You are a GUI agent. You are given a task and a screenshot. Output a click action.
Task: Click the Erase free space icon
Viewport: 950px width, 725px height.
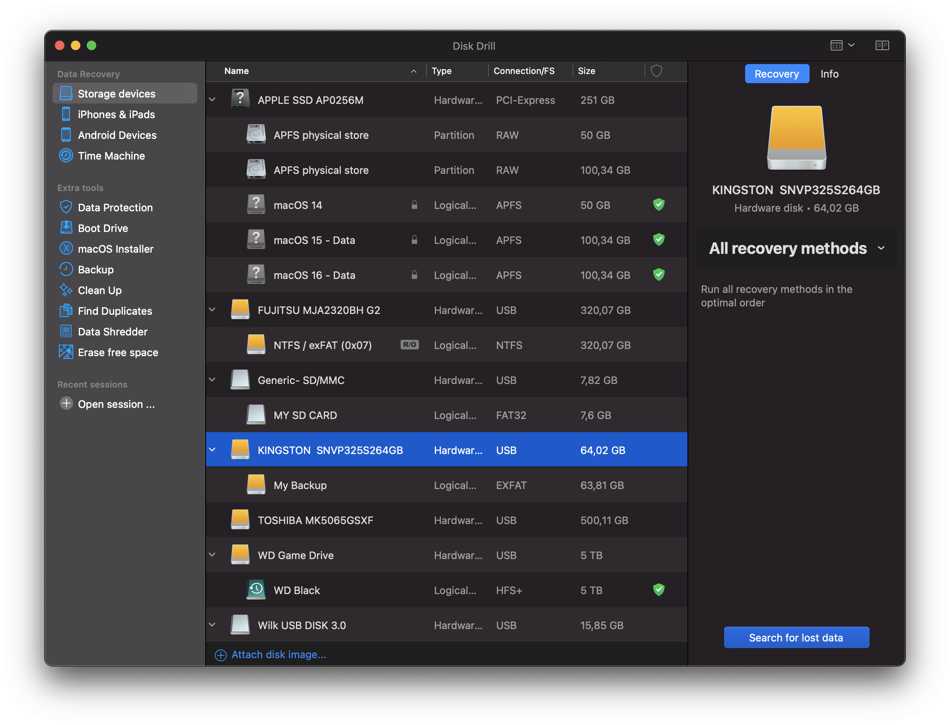(x=66, y=352)
